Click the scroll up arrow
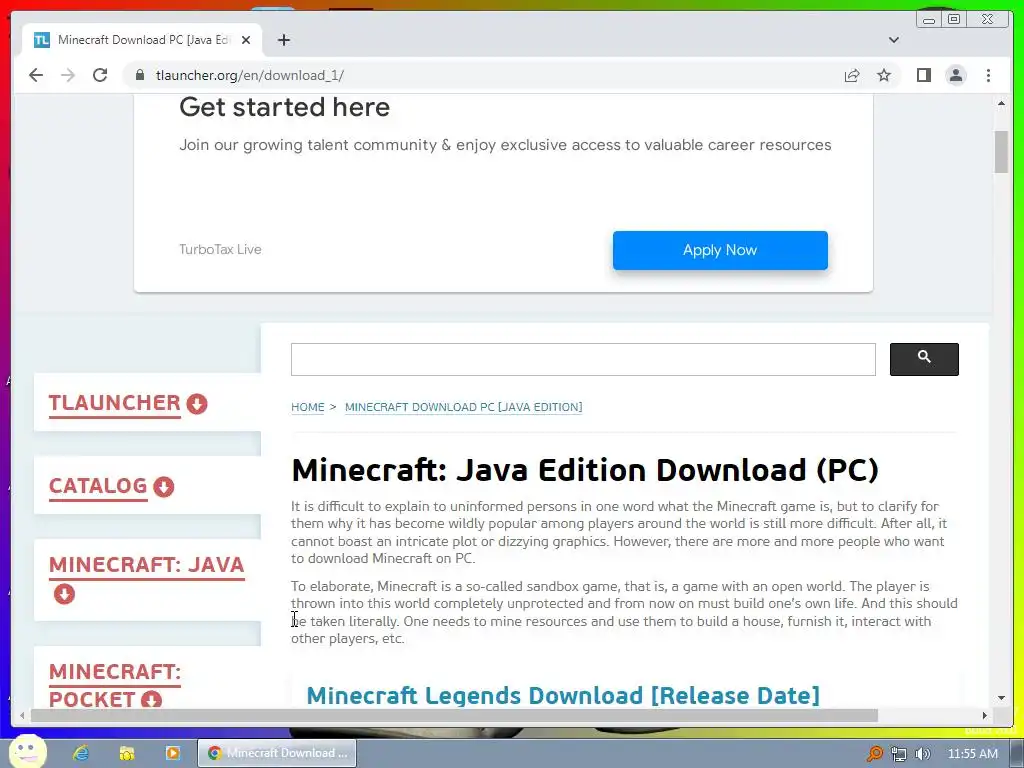The height and width of the screenshot is (768, 1024). 1001,103
